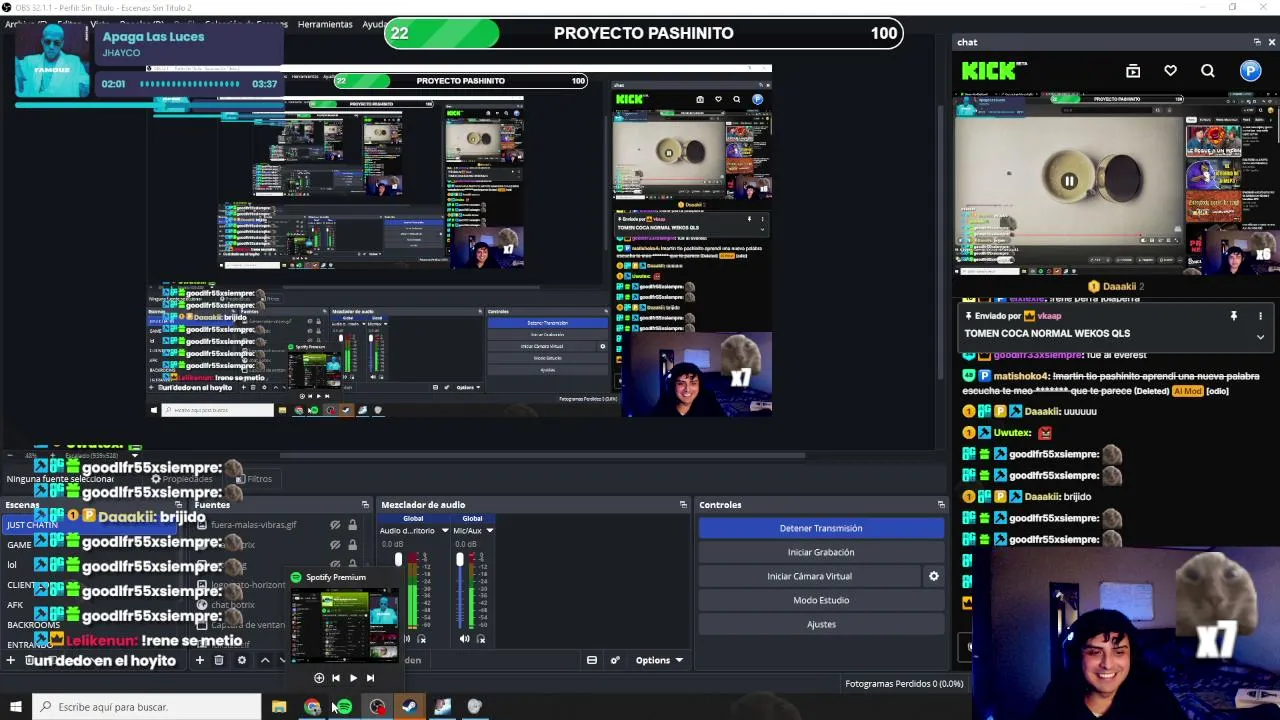Select the GAME scene

[x=20, y=545]
